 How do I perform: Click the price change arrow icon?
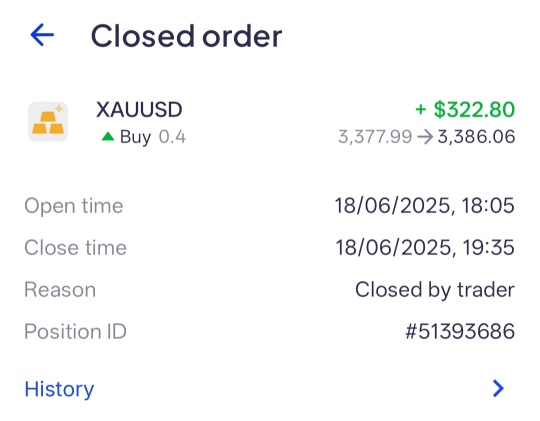425,137
